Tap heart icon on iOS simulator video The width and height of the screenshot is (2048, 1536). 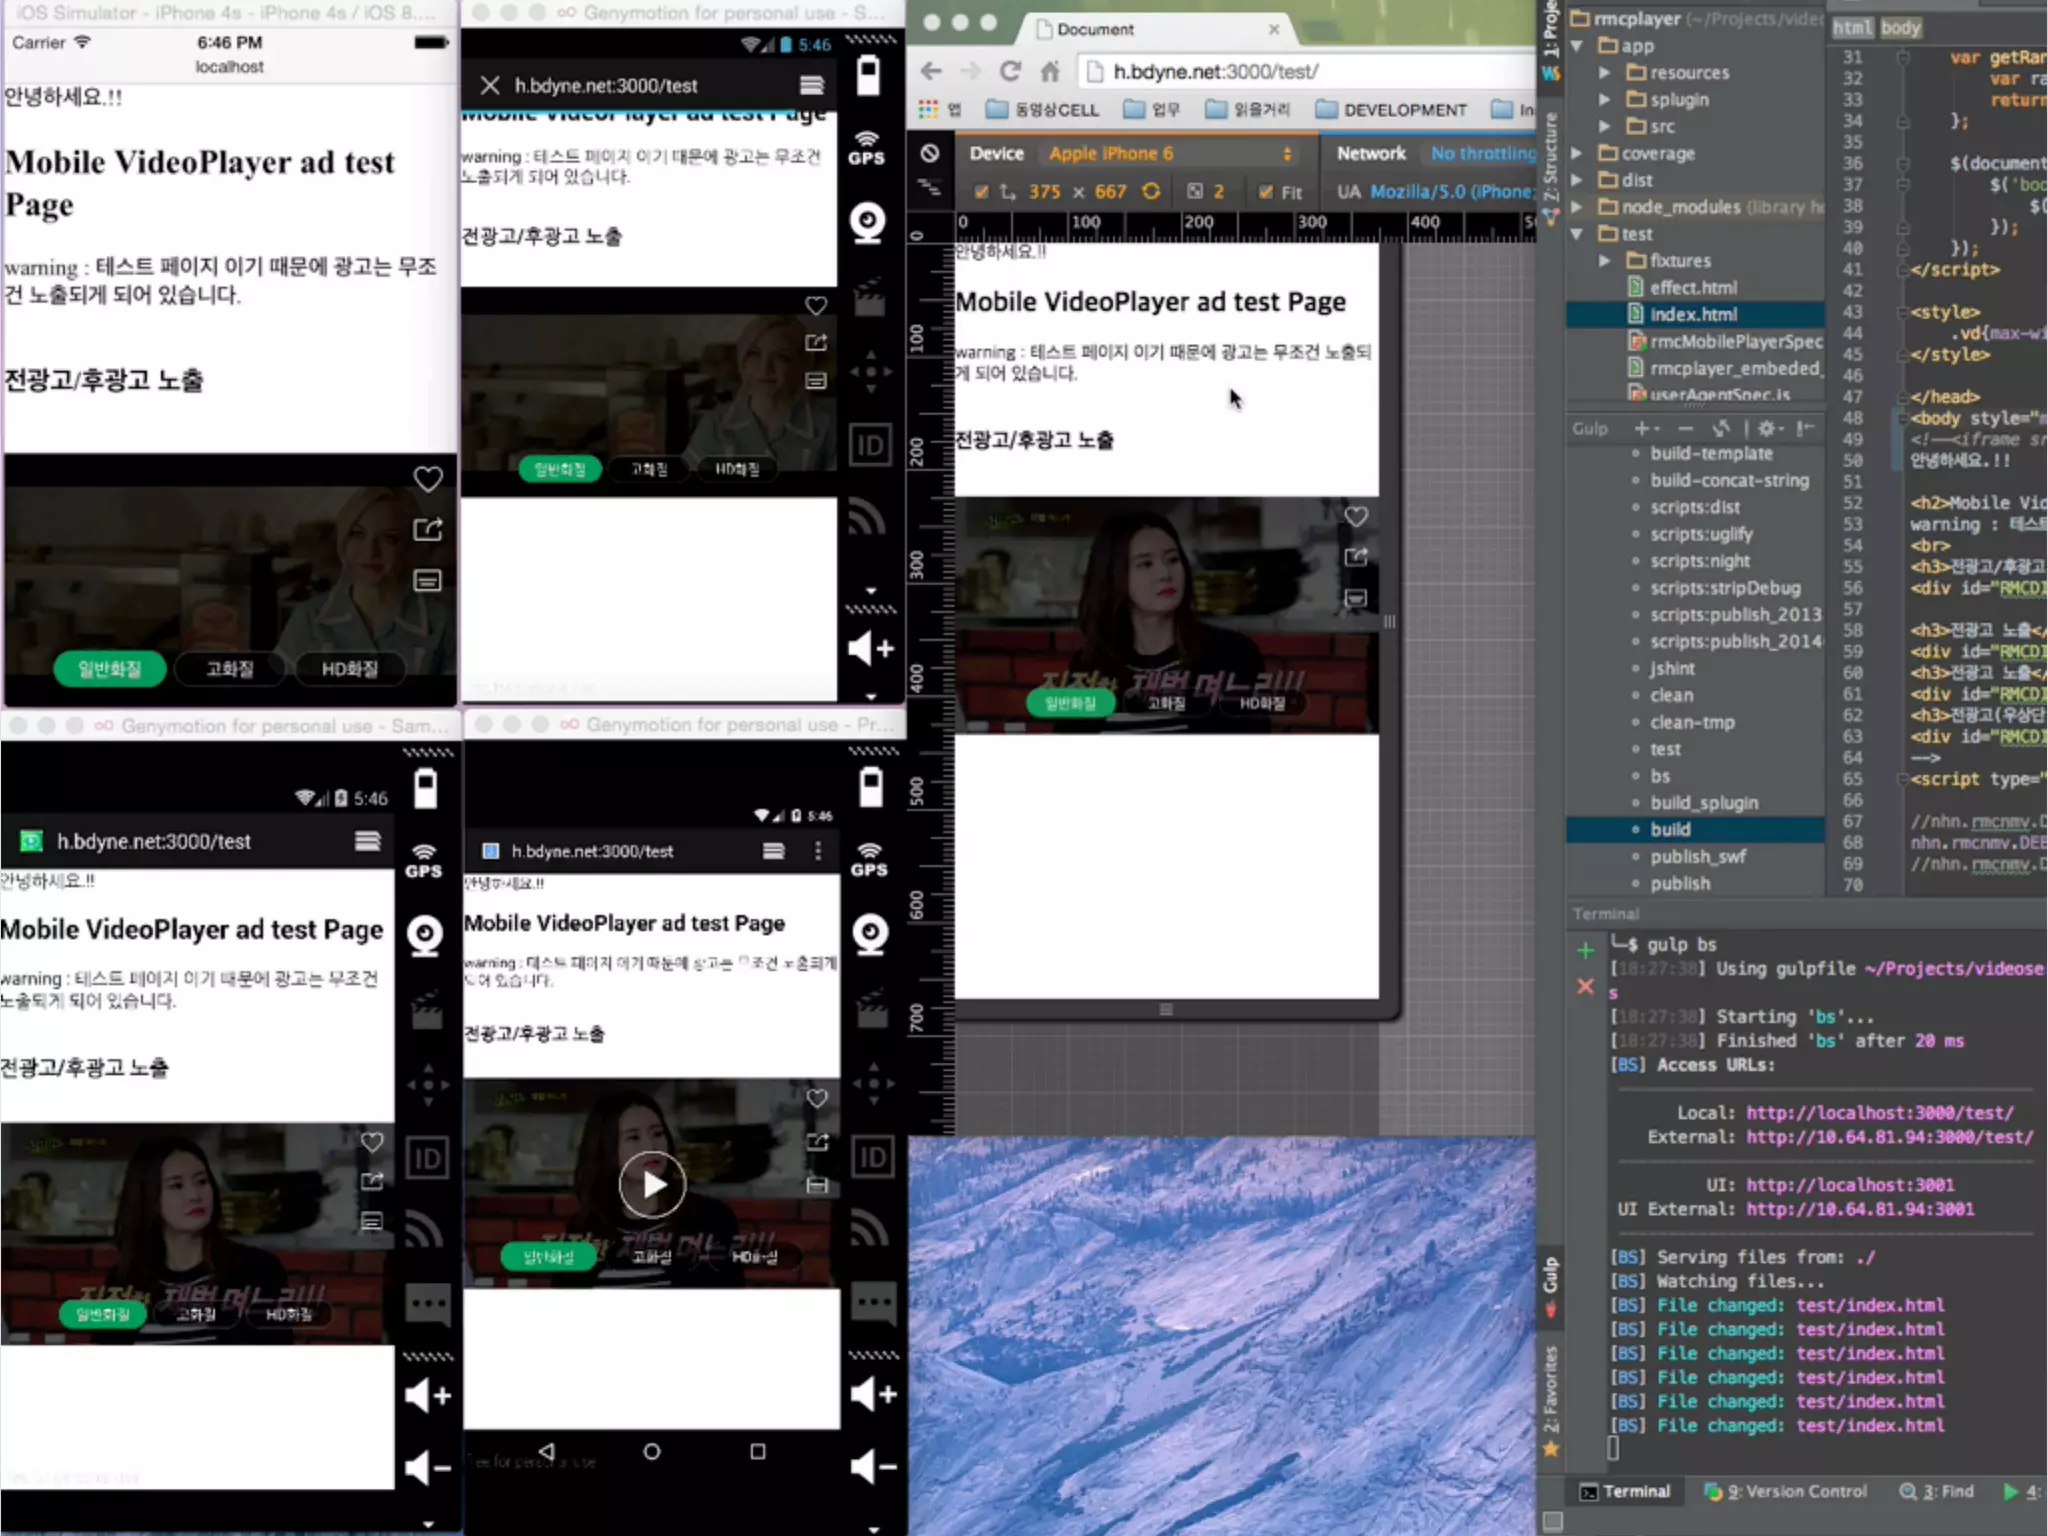click(428, 479)
